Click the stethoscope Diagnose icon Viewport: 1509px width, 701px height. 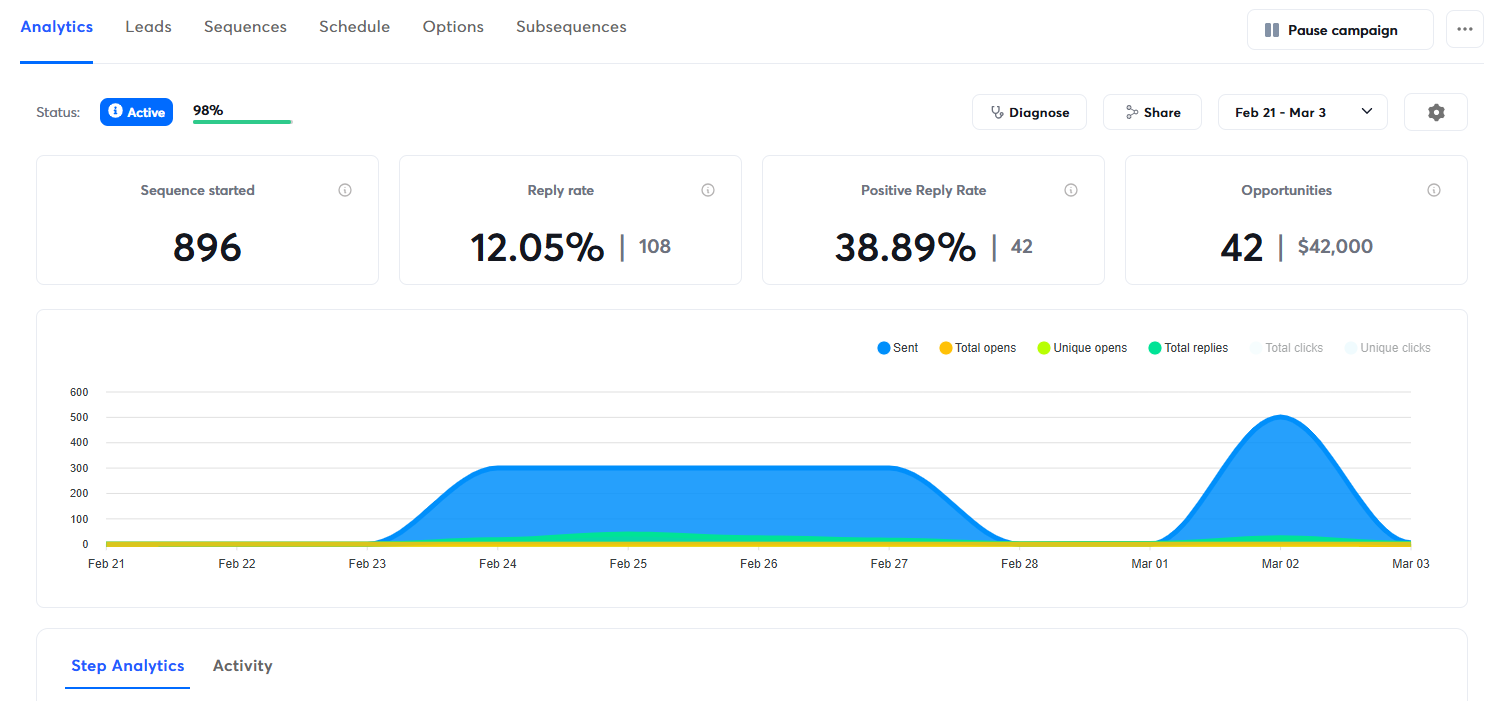tap(996, 113)
